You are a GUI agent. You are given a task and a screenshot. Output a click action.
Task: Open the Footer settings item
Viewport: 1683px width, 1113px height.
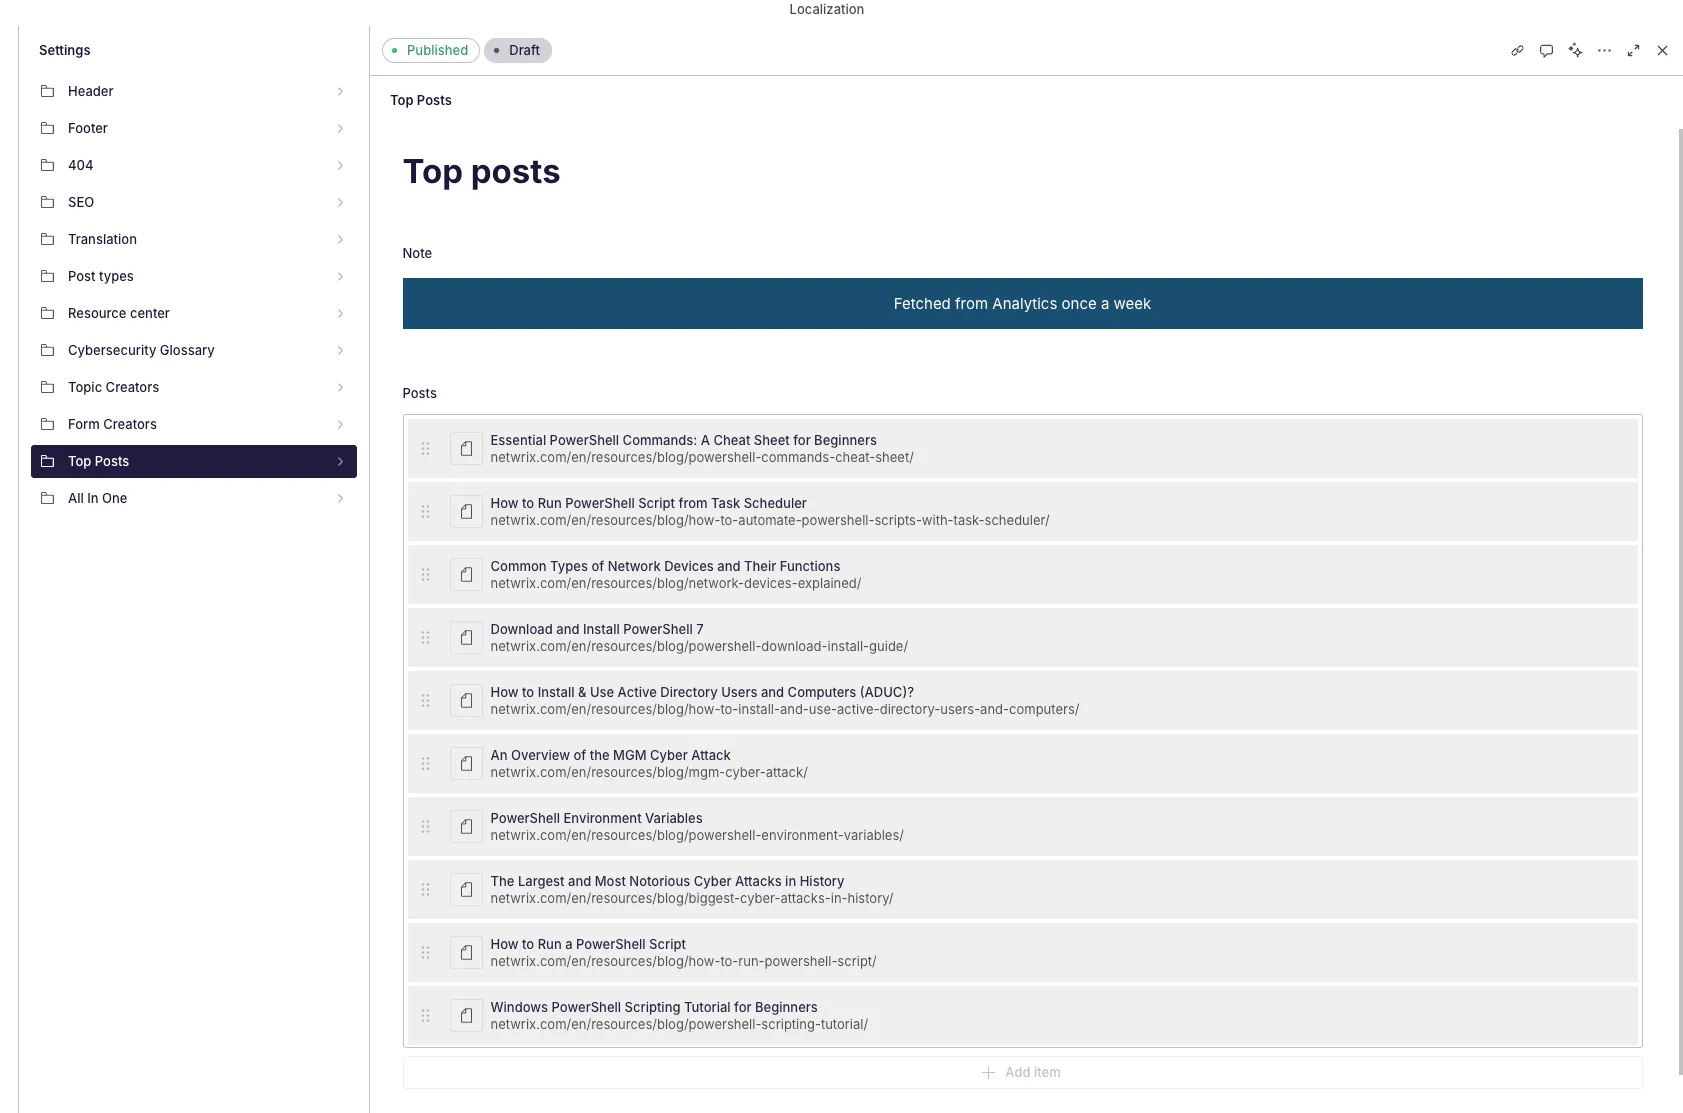tap(194, 128)
